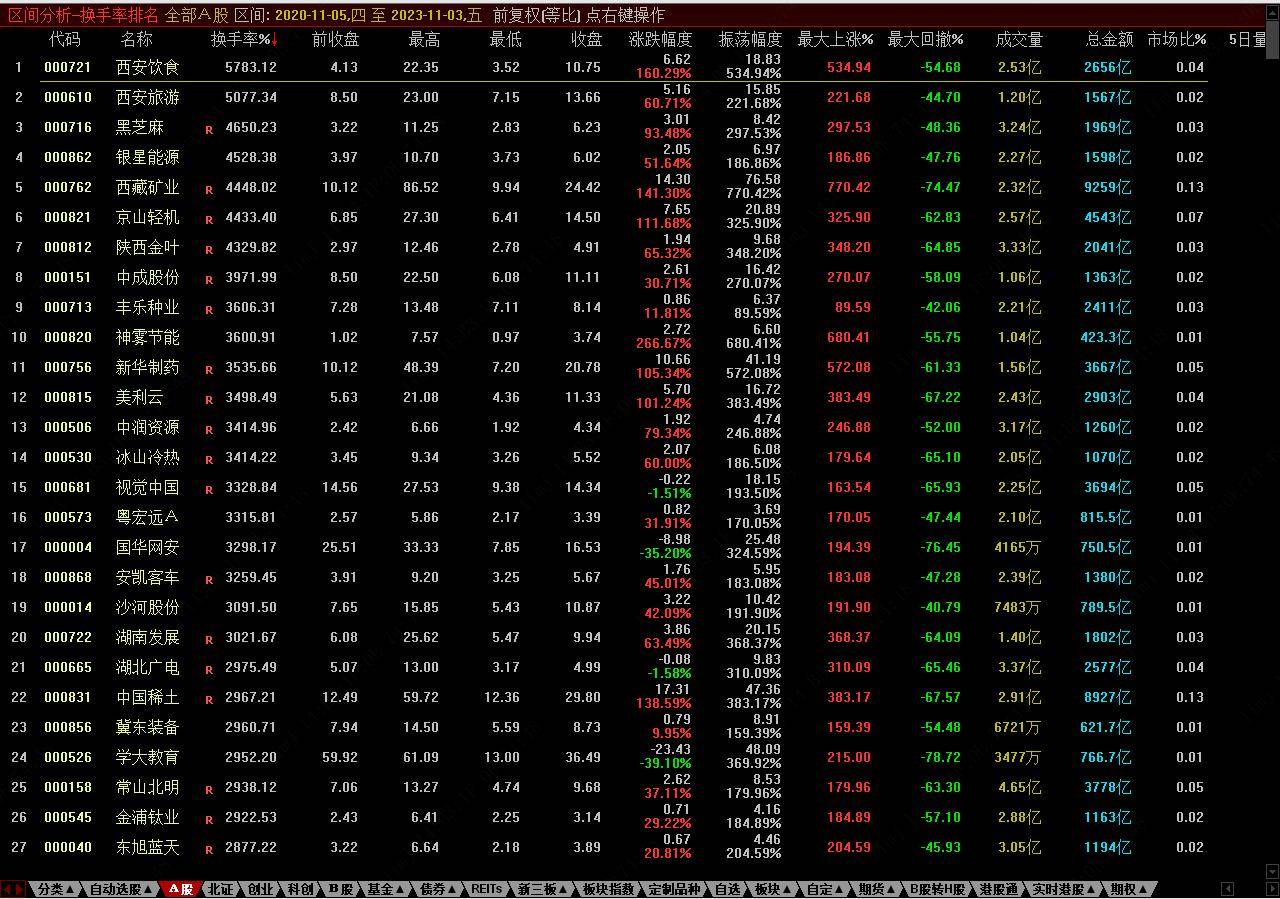Select stock row 银星能源
Viewport: 1280px width, 899px height.
pos(603,157)
